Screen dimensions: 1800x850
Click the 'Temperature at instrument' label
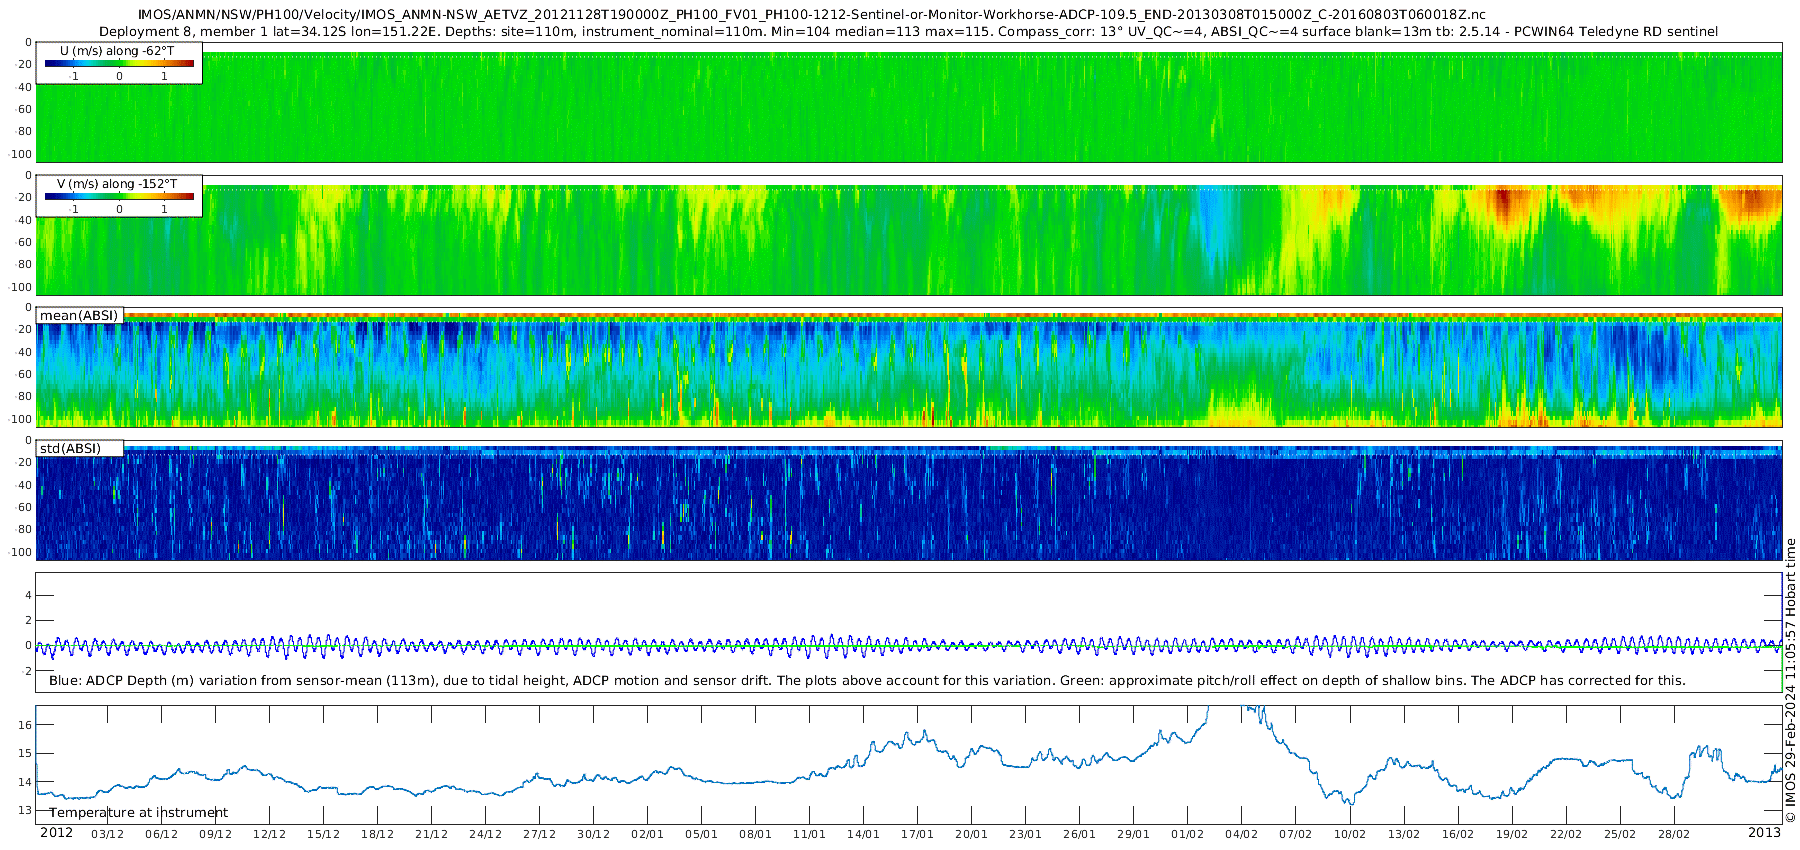coord(139,813)
